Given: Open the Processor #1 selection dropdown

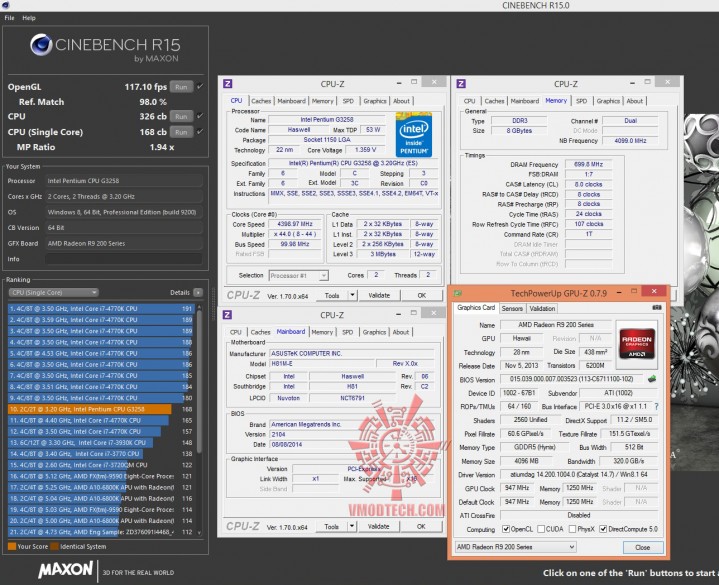Looking at the screenshot, I should [x=299, y=276].
